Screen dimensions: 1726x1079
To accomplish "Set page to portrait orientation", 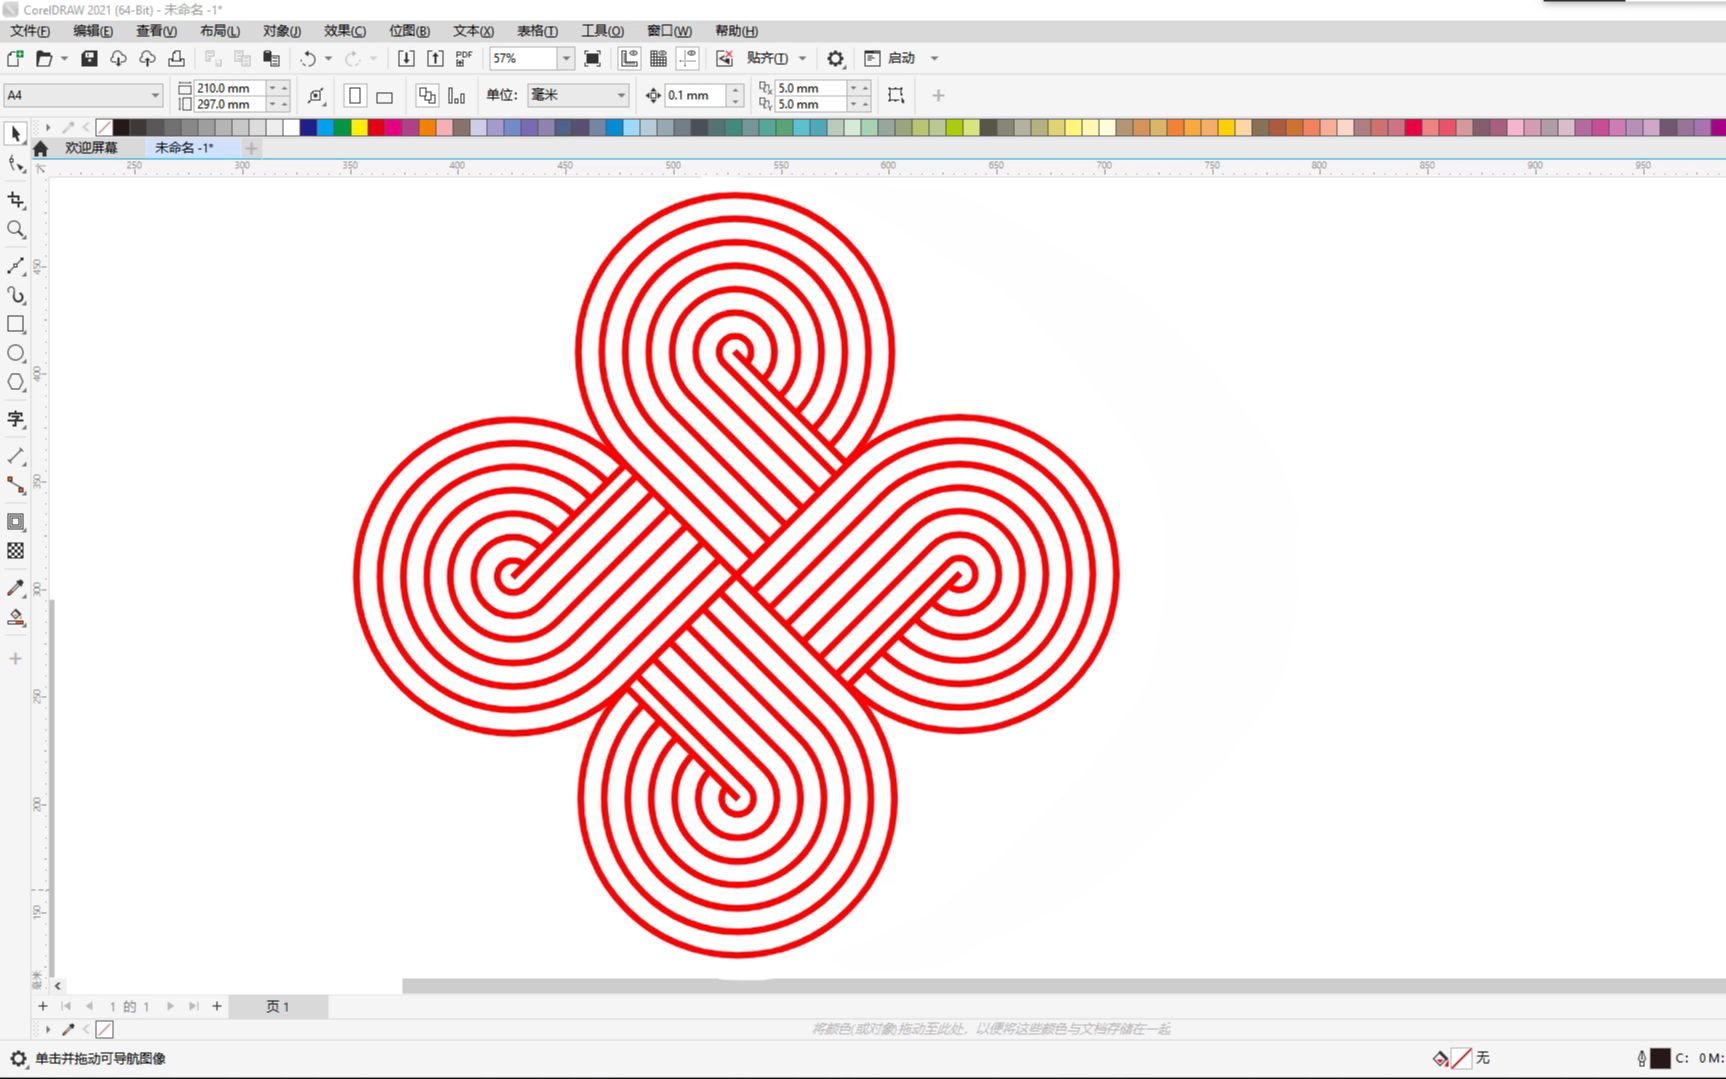I will (354, 95).
